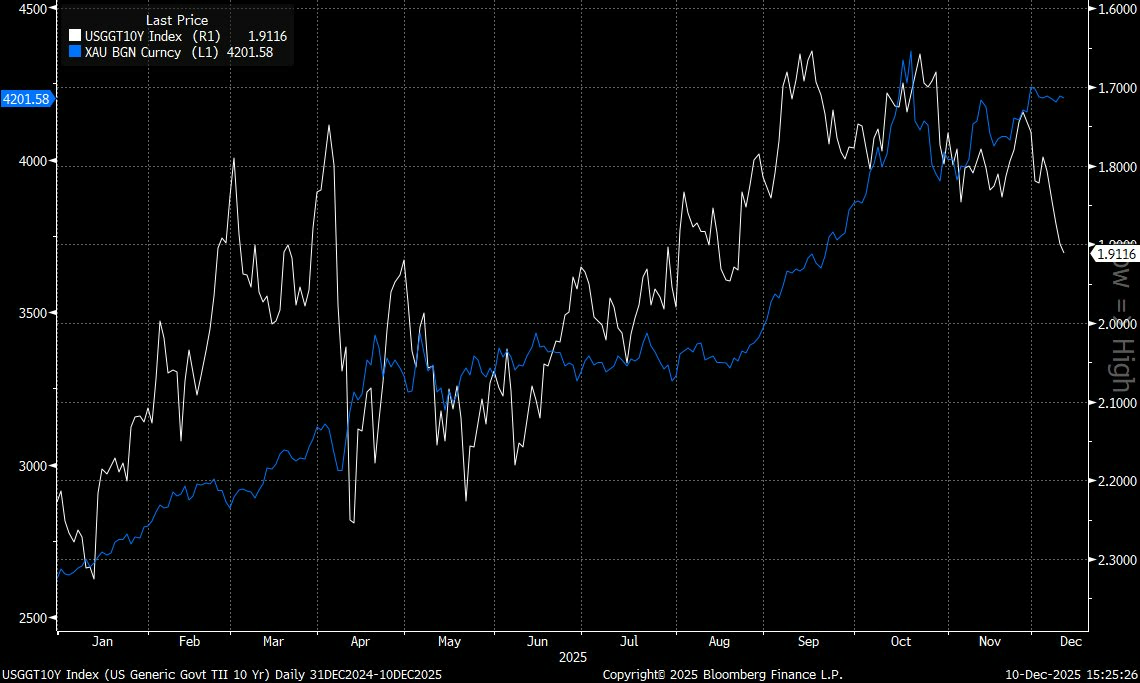Viewport: 1140px width, 683px height.
Task: Click the blue 4201.58 left axis price tag
Action: coord(27,99)
